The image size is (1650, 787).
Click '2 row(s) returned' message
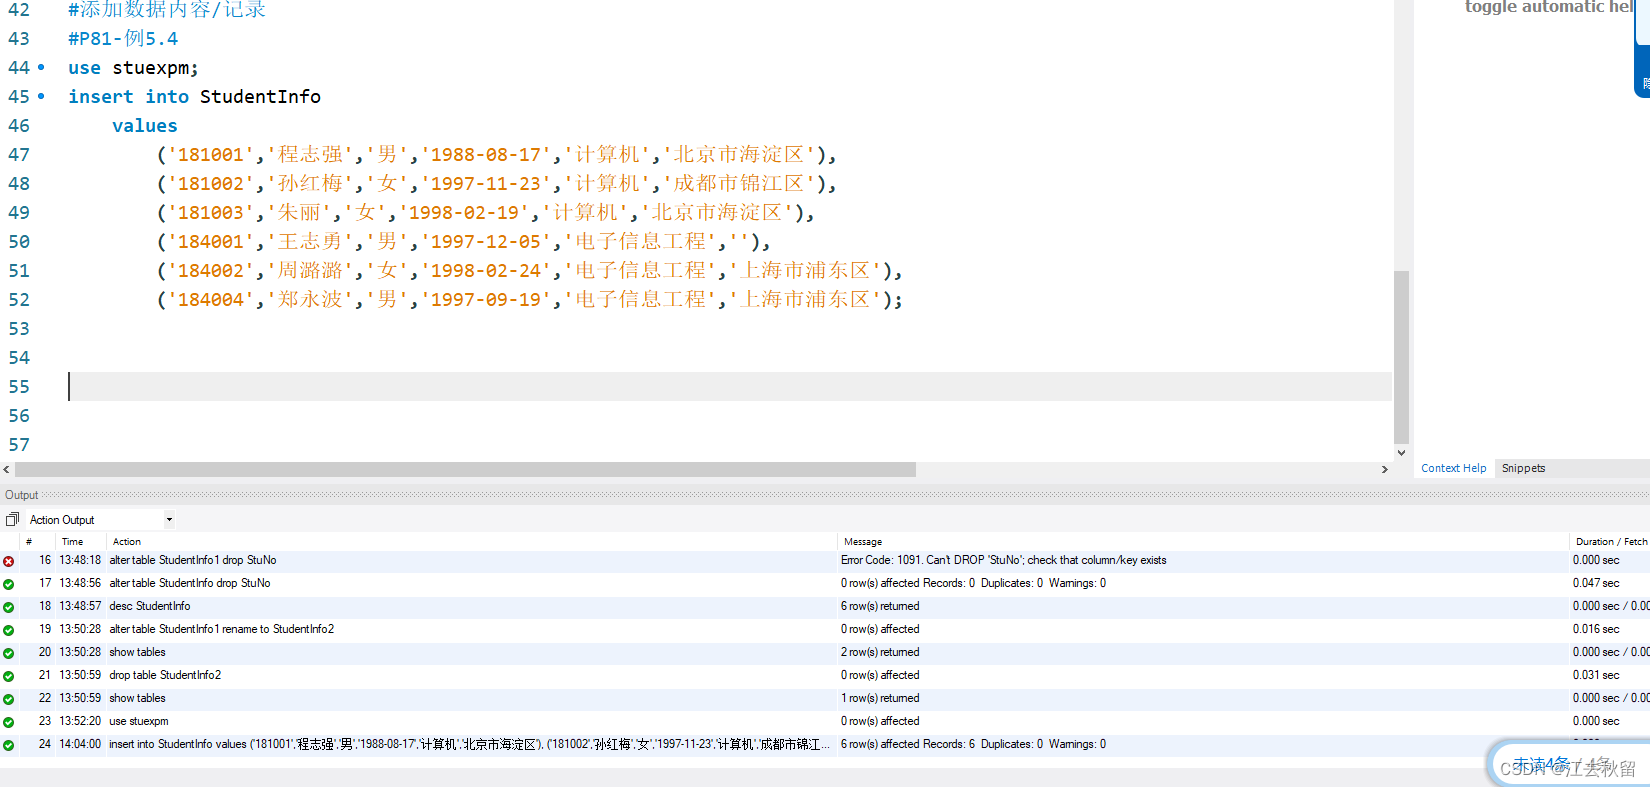[880, 652]
